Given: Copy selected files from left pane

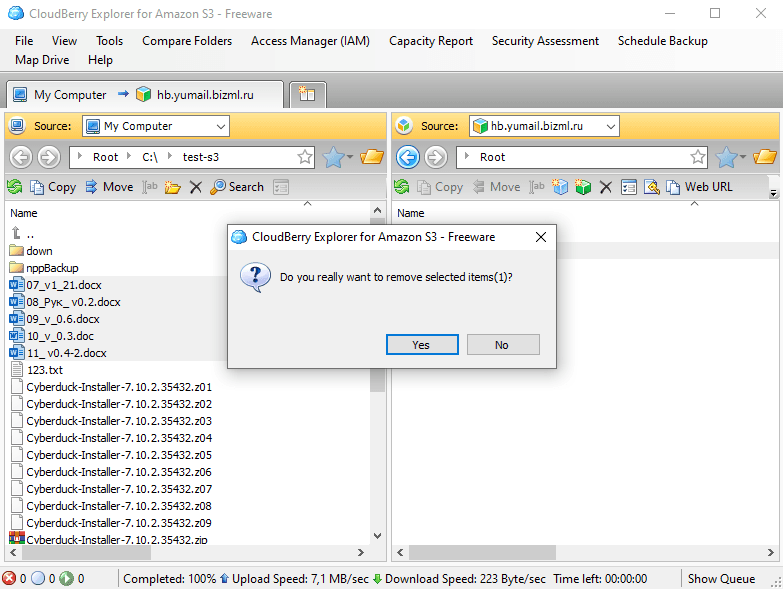Looking at the screenshot, I should point(53,187).
